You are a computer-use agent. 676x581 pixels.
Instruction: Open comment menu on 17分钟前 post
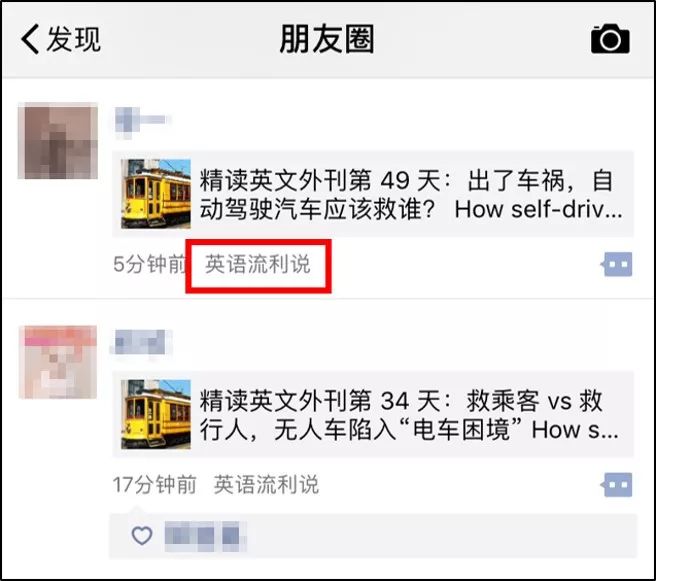pos(617,485)
